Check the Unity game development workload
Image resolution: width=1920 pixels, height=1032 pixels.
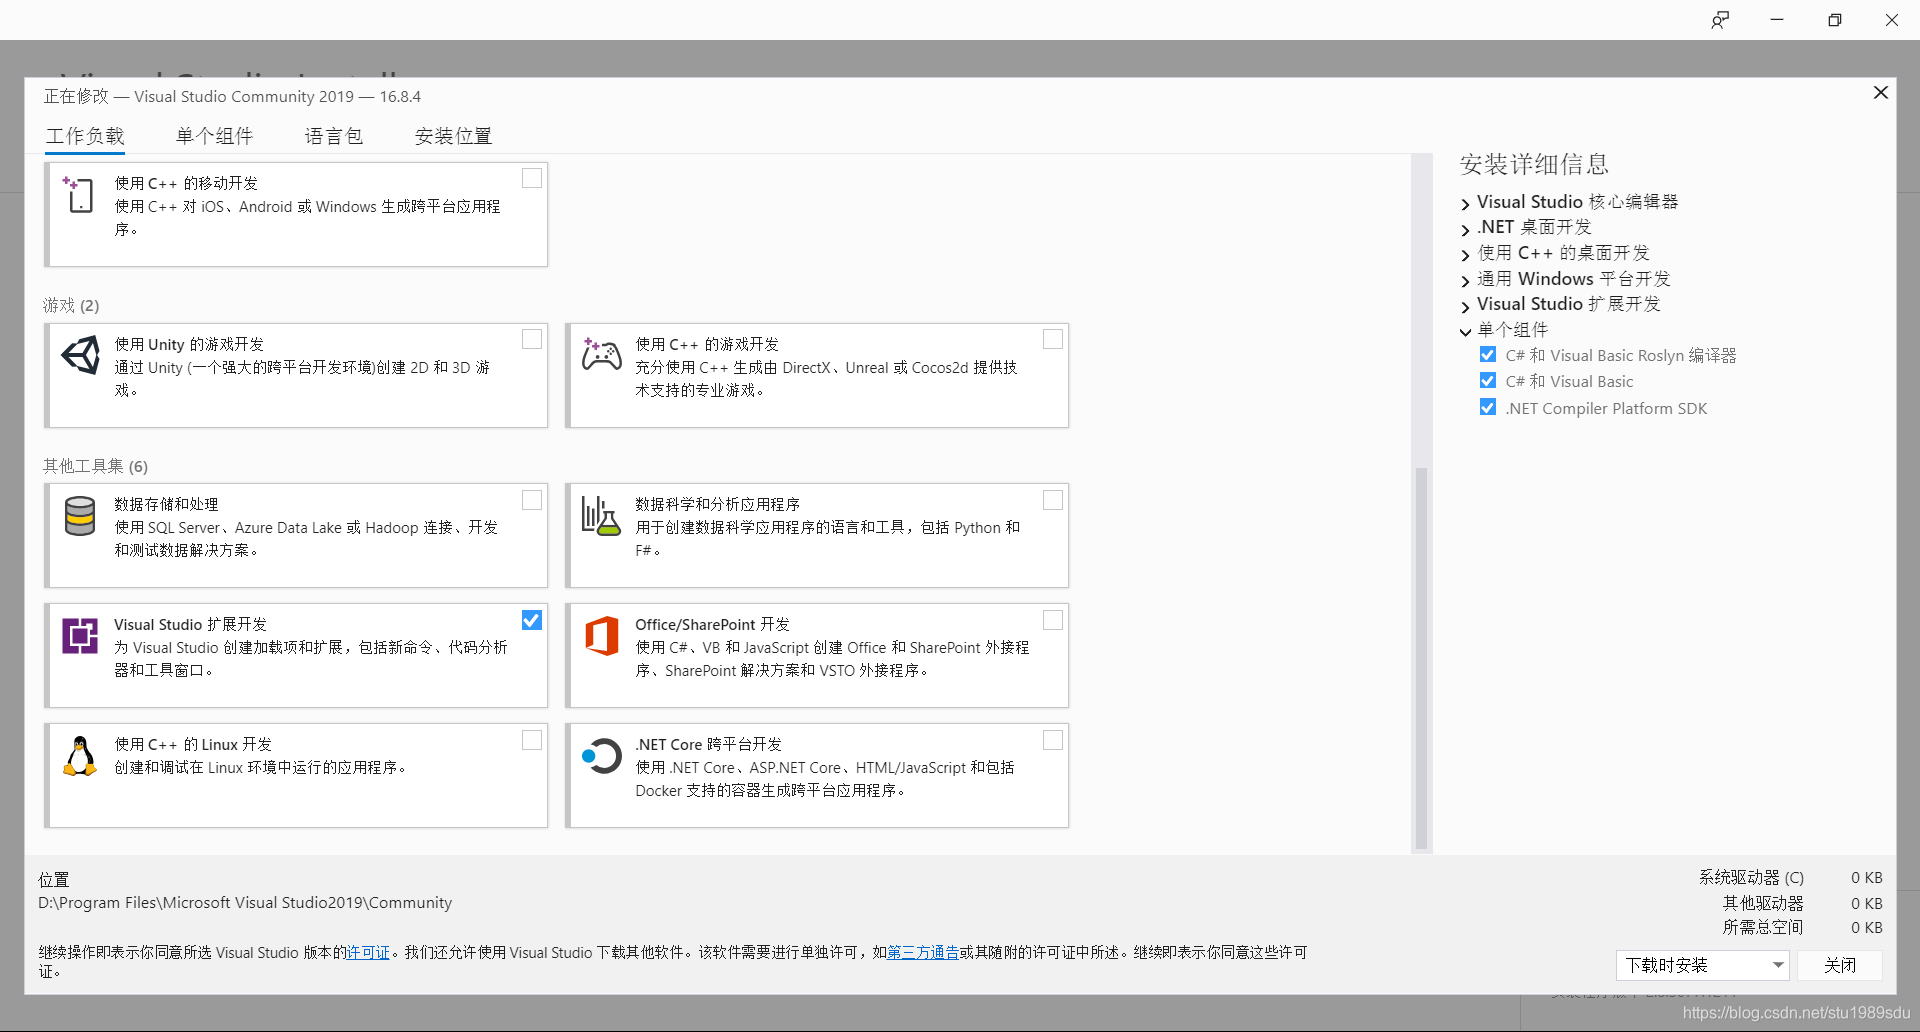point(532,339)
